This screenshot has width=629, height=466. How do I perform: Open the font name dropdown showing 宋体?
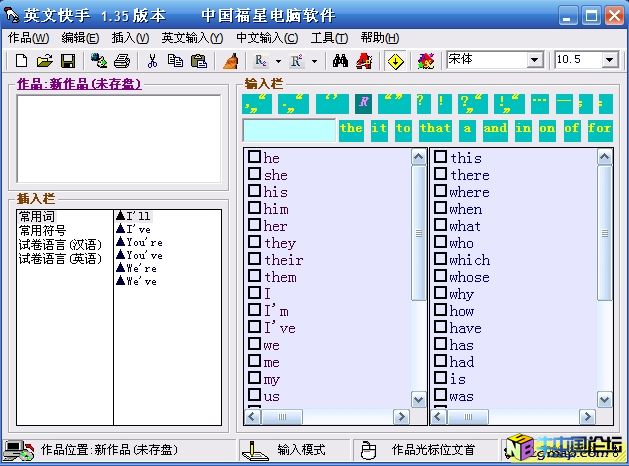pos(534,60)
